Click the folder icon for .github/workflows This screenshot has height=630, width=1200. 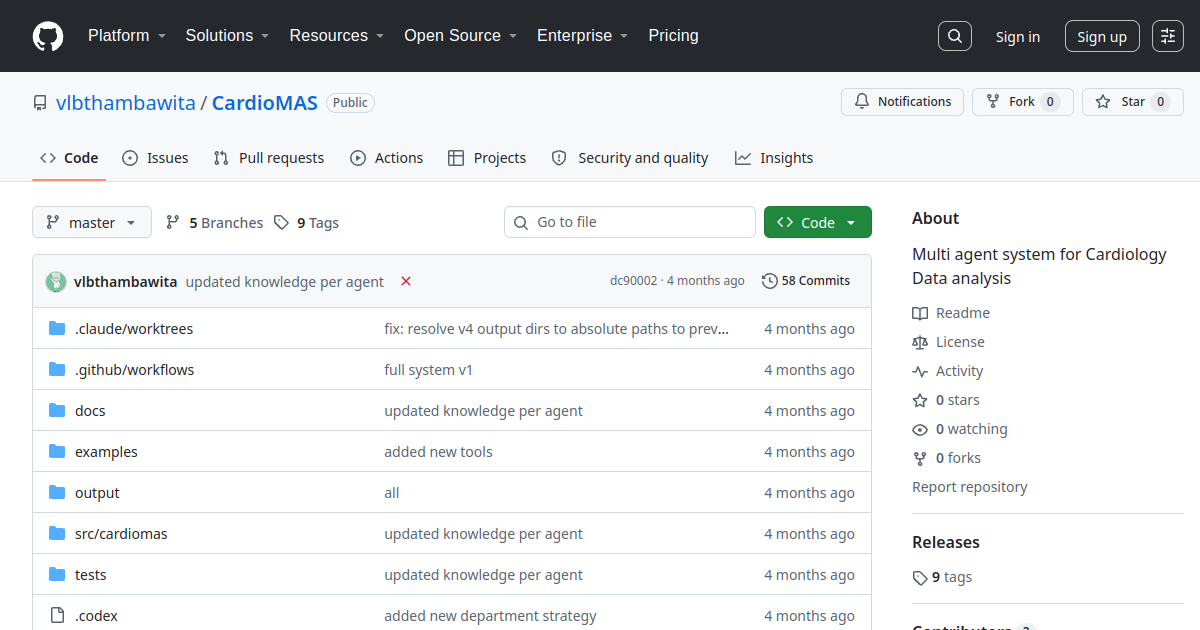point(57,370)
